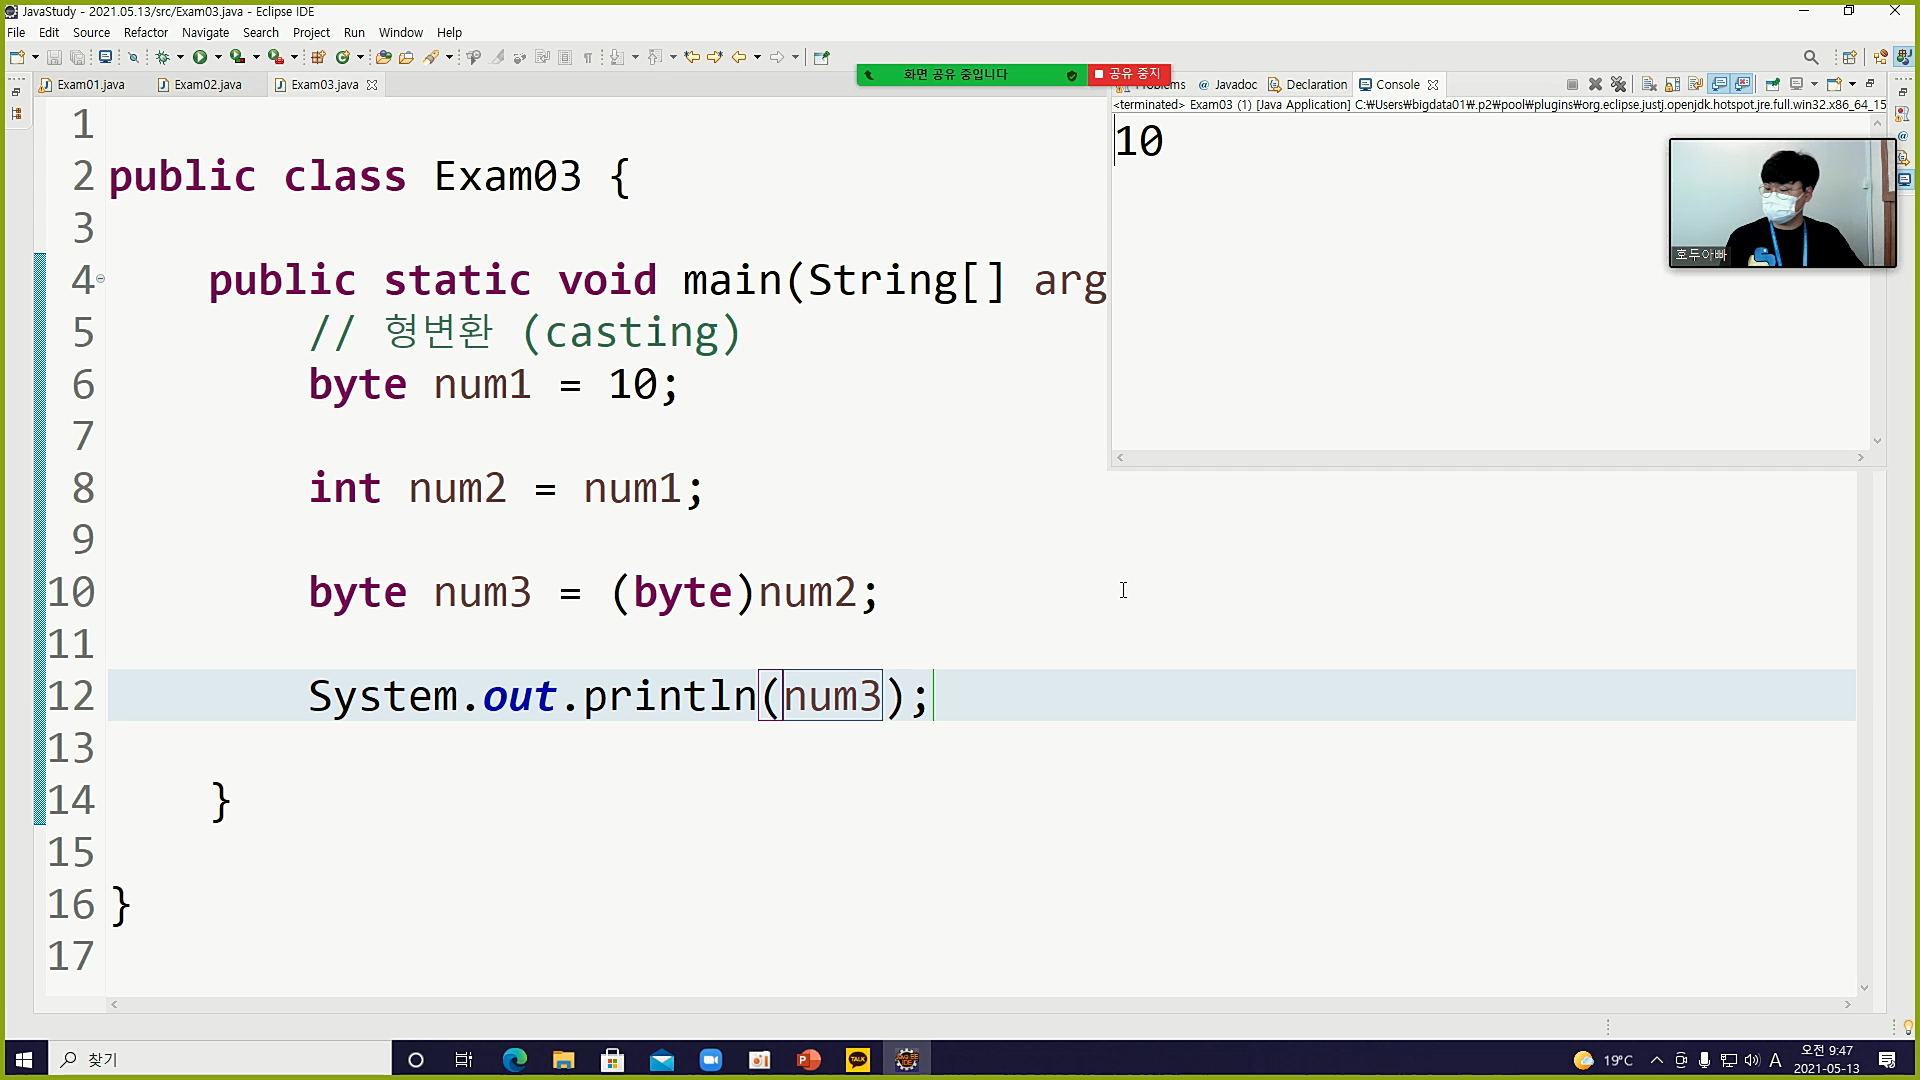Toggle Show Console on standard output change
This screenshot has height=1080, width=1920.
[1719, 84]
